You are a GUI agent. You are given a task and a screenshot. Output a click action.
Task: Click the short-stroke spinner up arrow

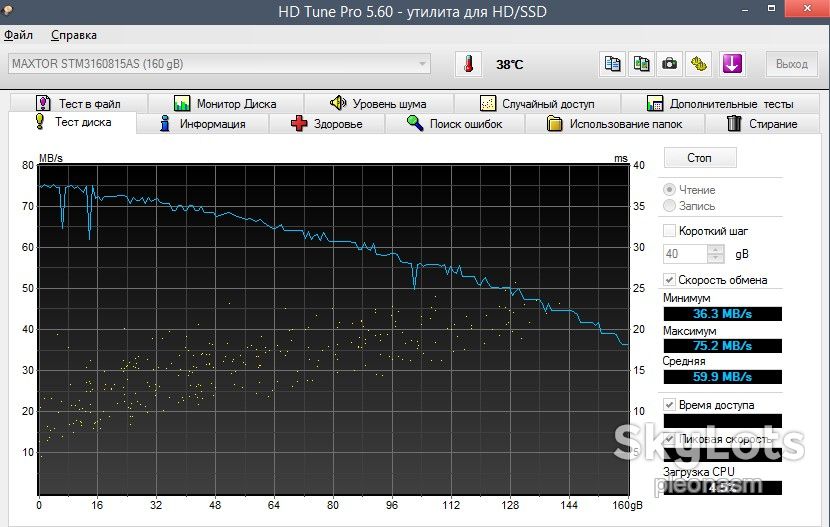(x=716, y=249)
